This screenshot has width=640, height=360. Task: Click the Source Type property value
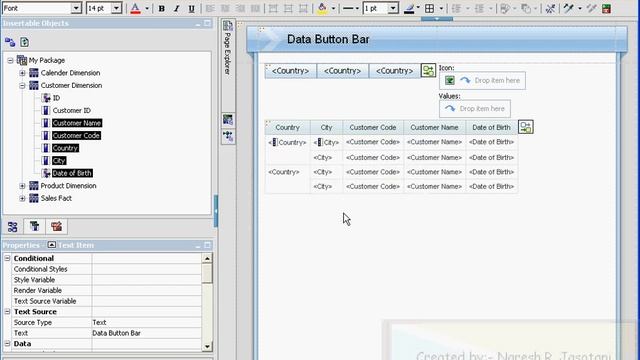point(147,322)
